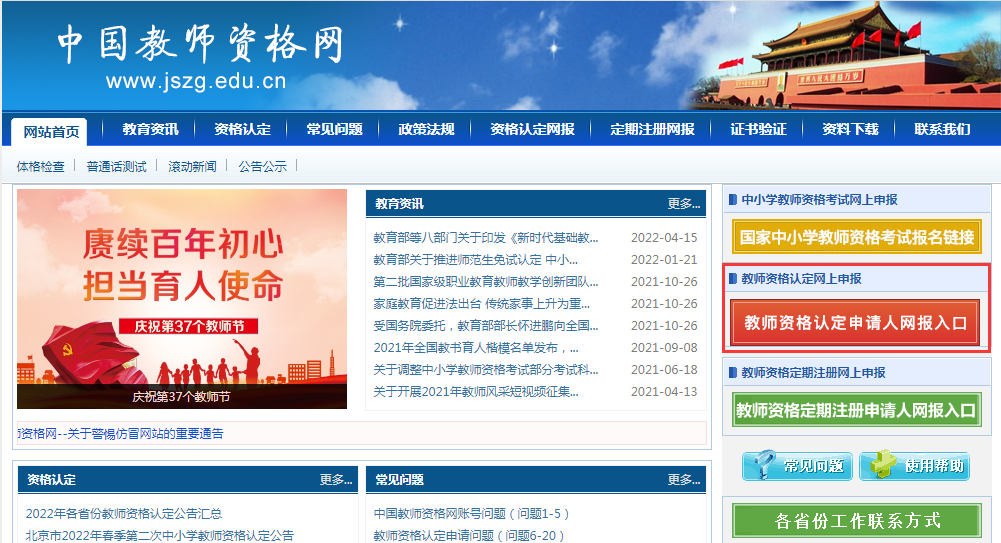Open 政策法规 navigation item
Screen dimensions: 1001x543
click(426, 130)
